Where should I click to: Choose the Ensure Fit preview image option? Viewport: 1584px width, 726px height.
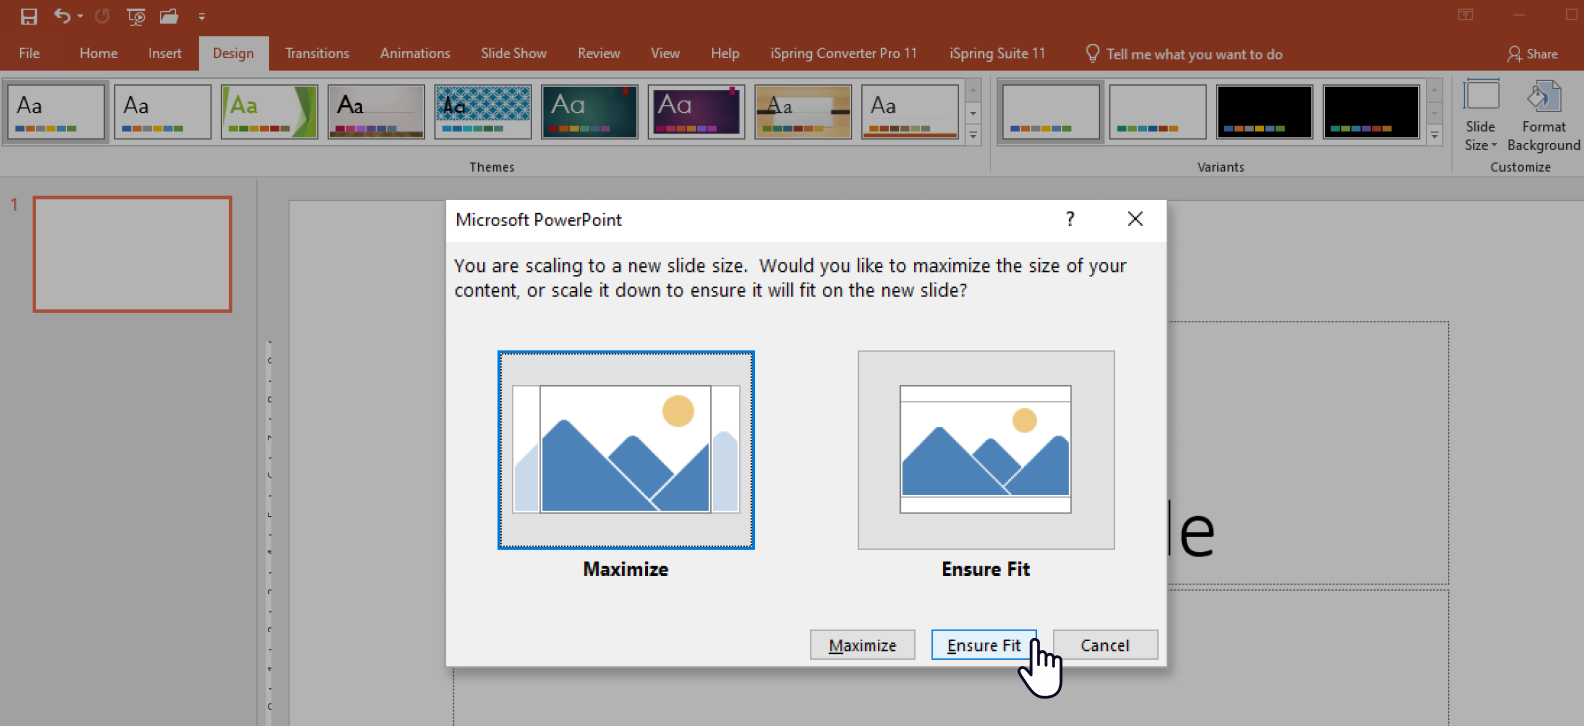coord(986,450)
